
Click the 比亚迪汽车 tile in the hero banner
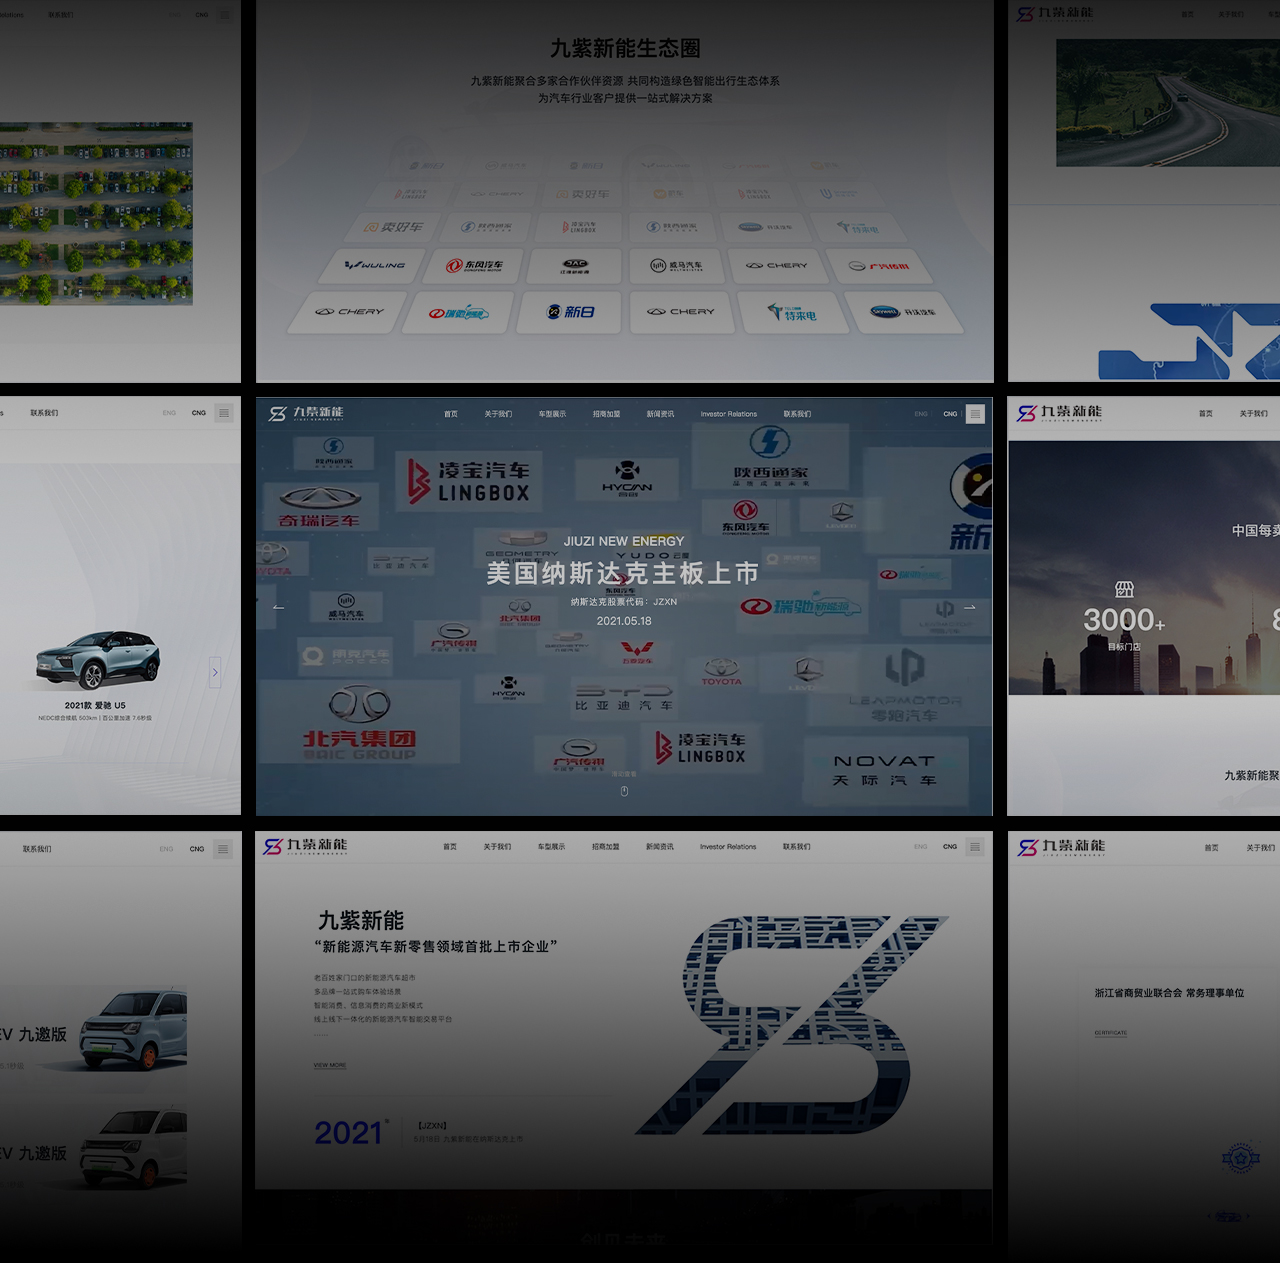click(x=624, y=697)
